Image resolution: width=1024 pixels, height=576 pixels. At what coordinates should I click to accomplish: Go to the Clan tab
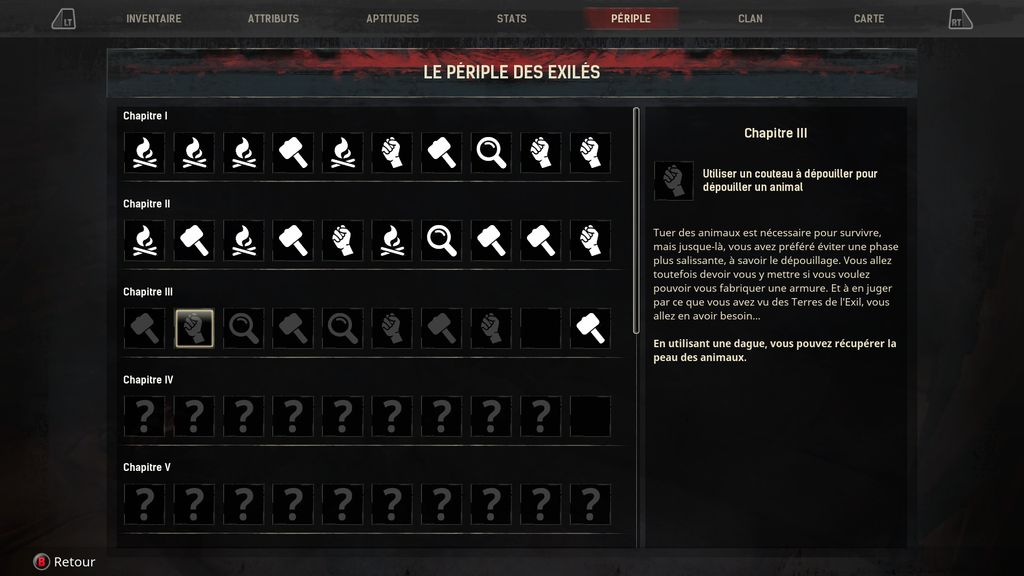[x=750, y=18]
